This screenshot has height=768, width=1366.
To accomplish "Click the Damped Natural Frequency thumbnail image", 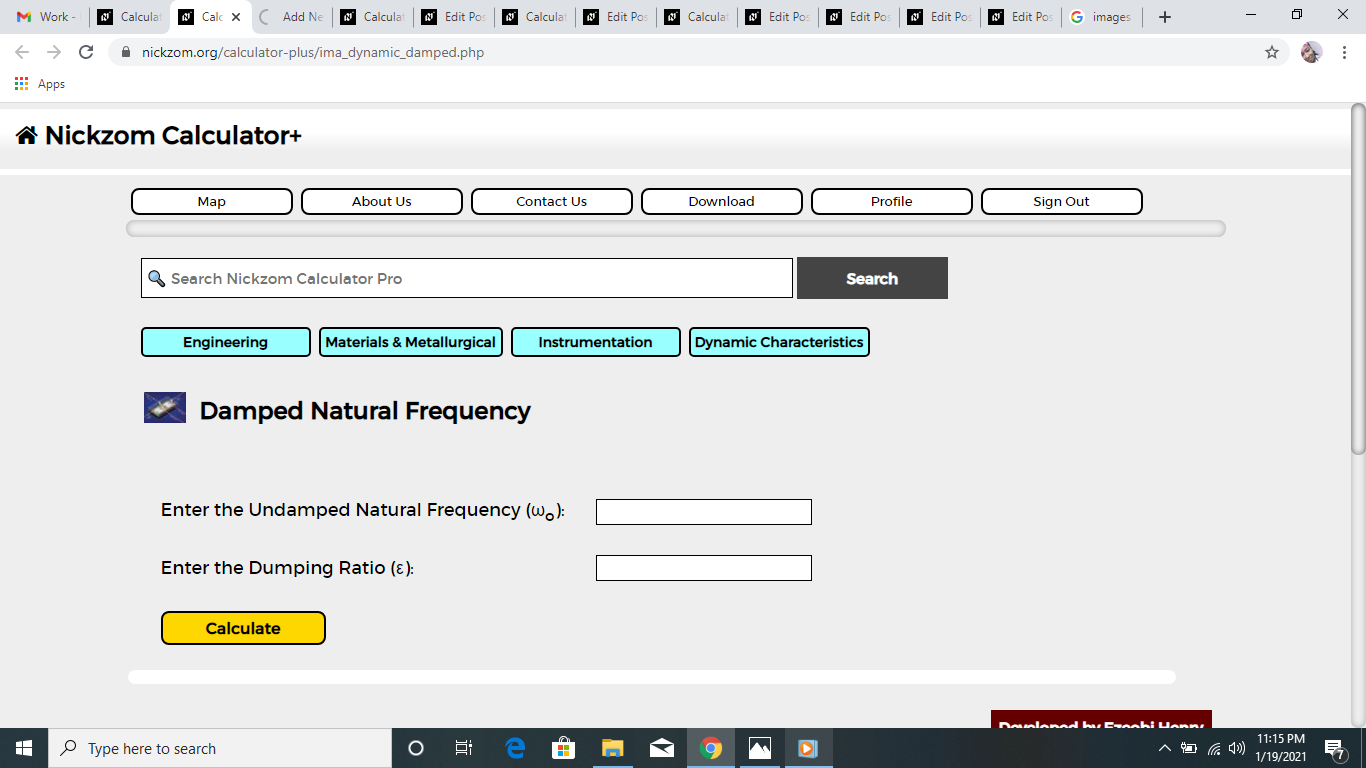I will click(165, 408).
